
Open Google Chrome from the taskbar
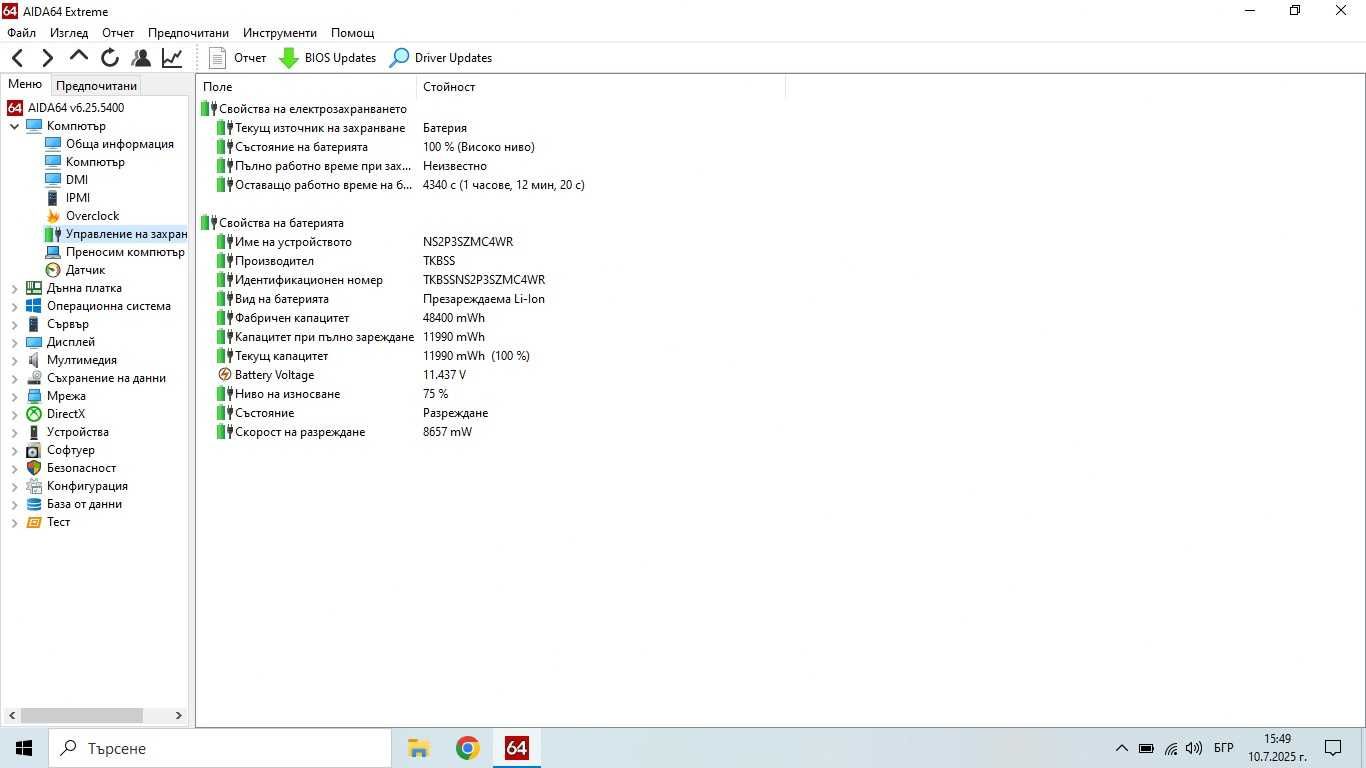click(x=467, y=748)
